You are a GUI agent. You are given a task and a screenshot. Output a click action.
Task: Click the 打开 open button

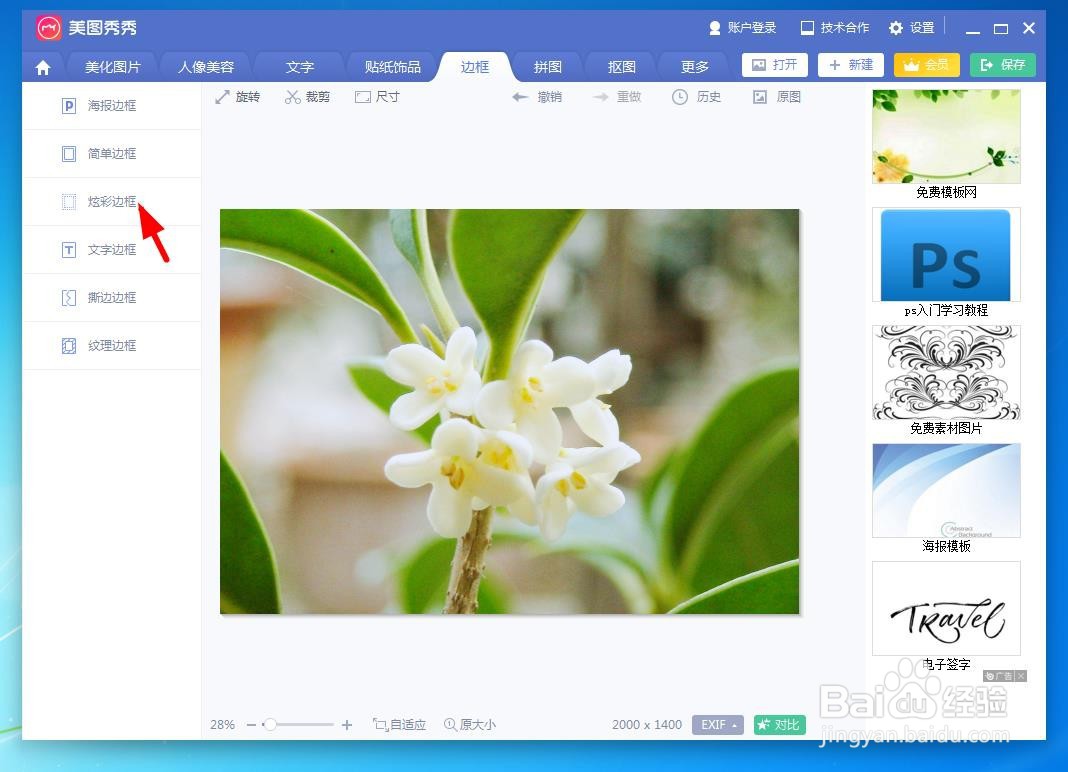[x=774, y=65]
